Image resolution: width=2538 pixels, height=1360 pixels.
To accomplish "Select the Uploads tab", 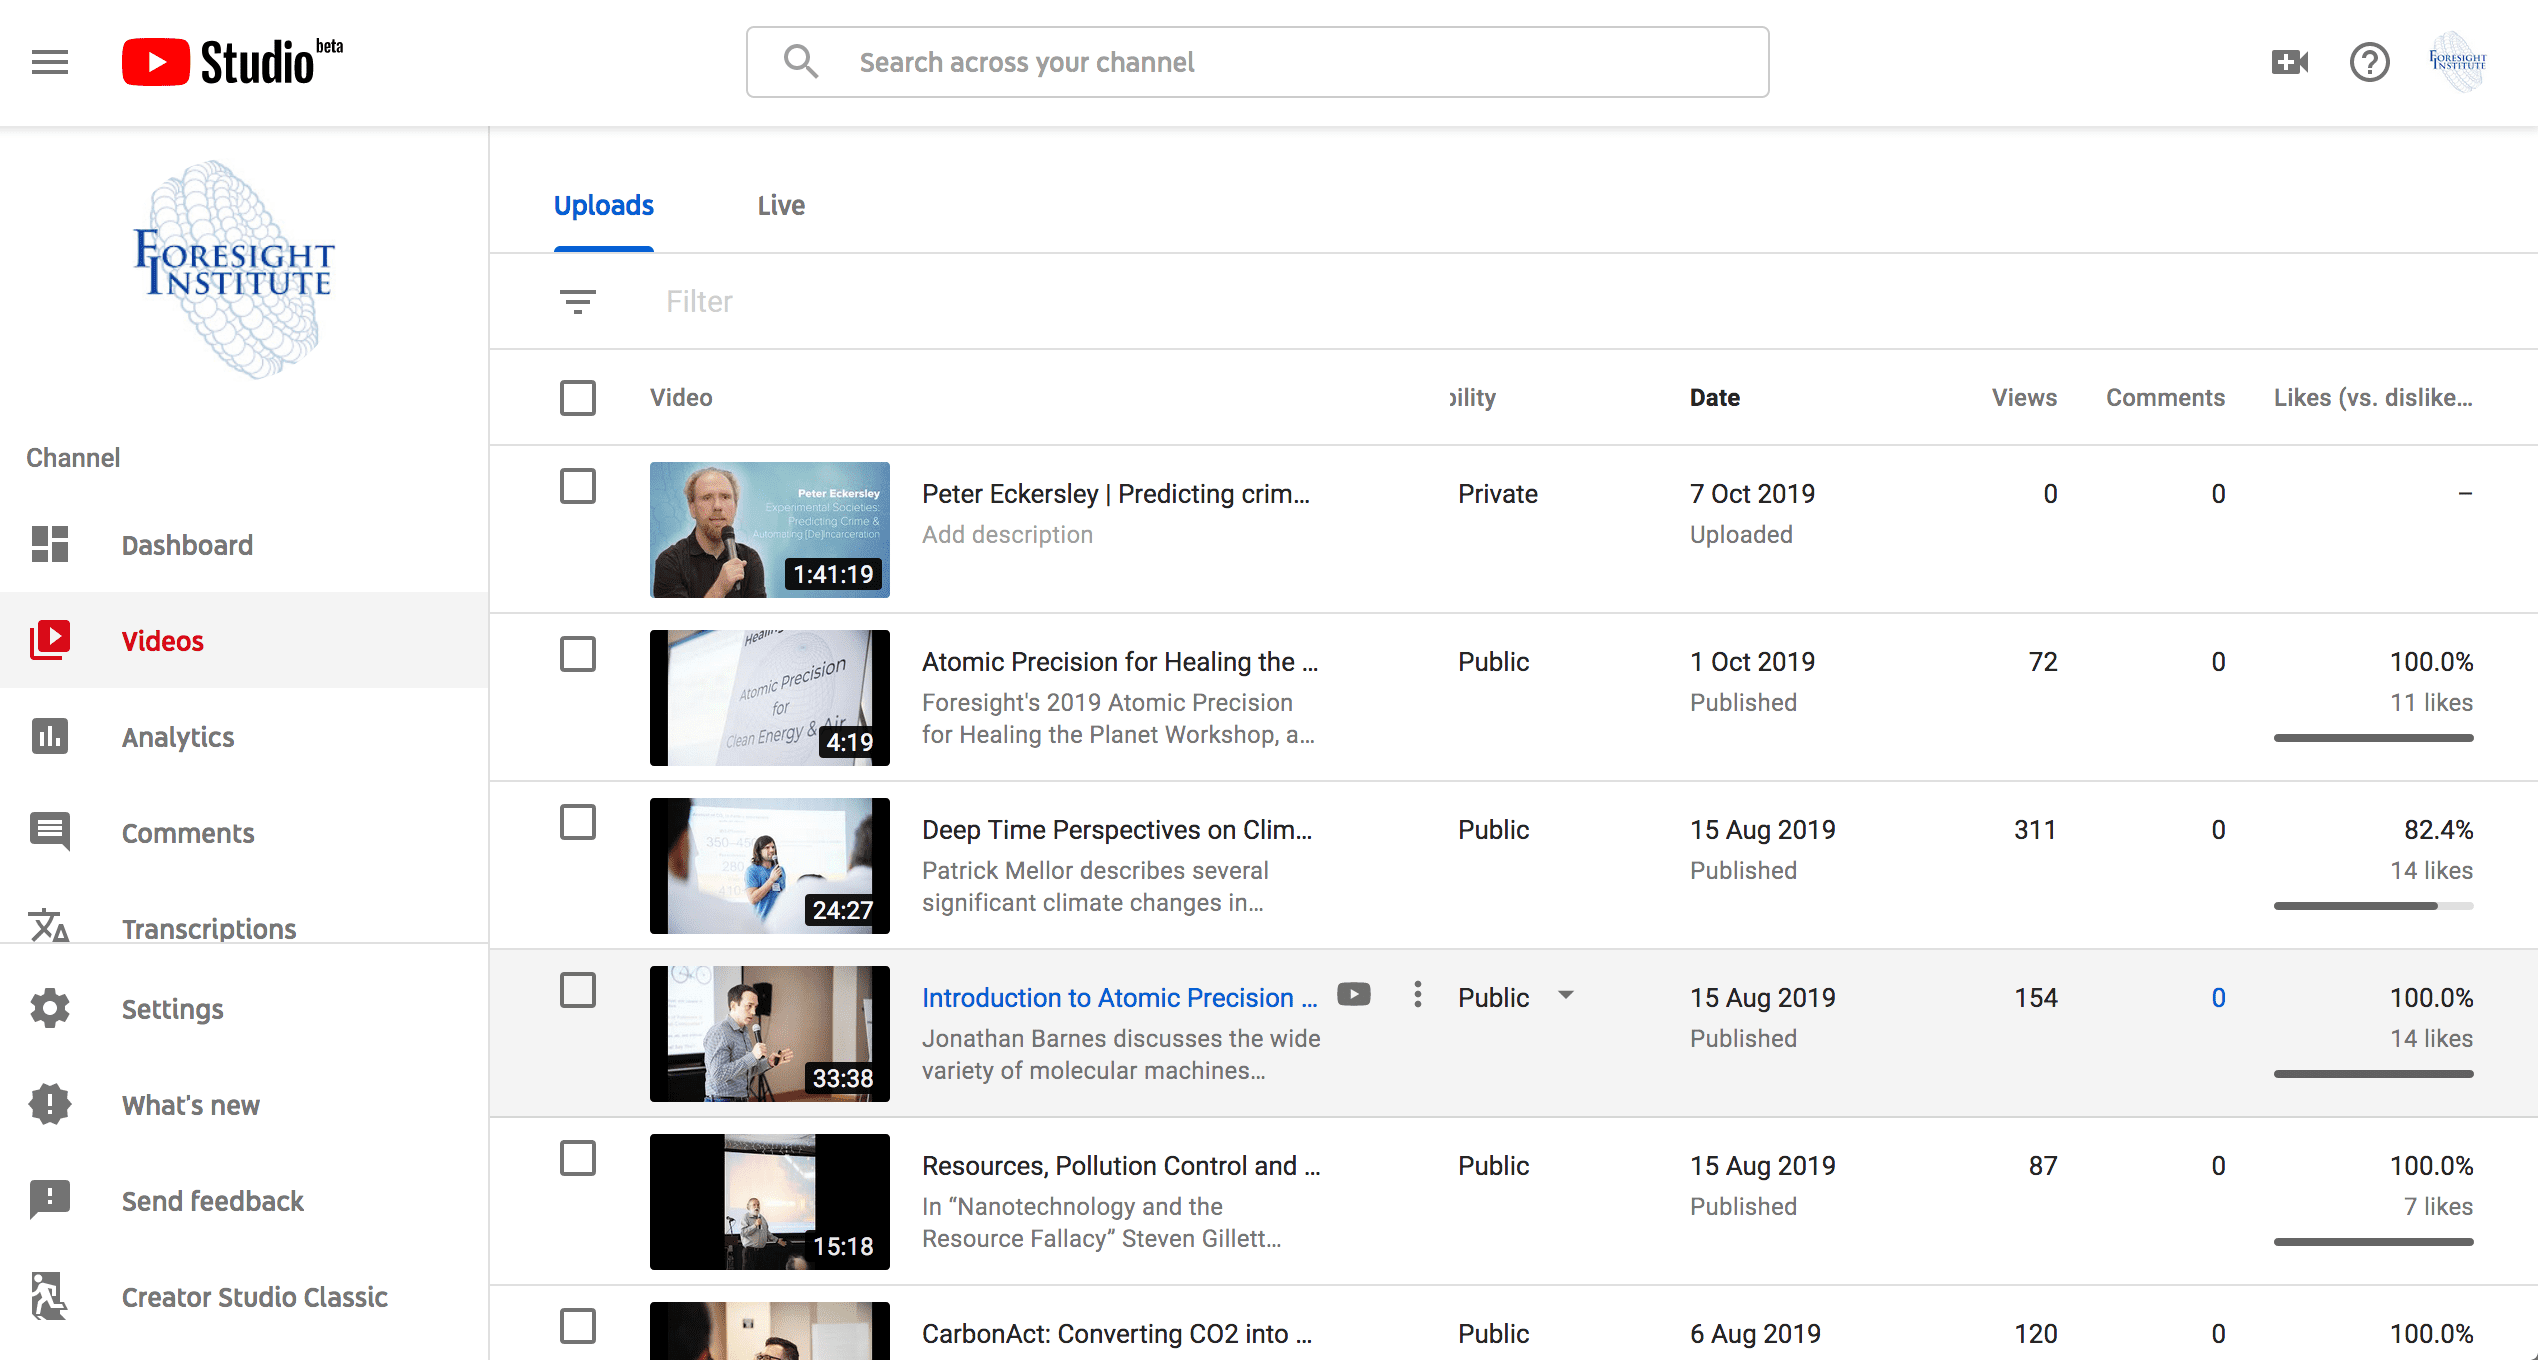I will [x=603, y=205].
